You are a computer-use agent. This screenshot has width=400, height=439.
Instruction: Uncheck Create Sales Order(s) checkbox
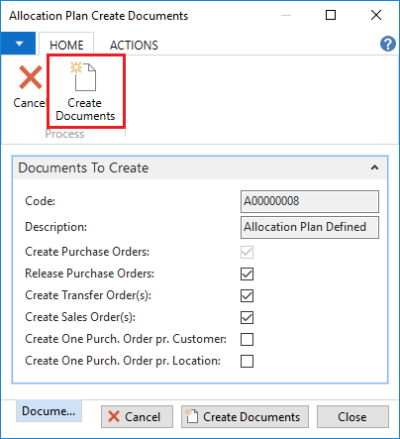(x=247, y=317)
